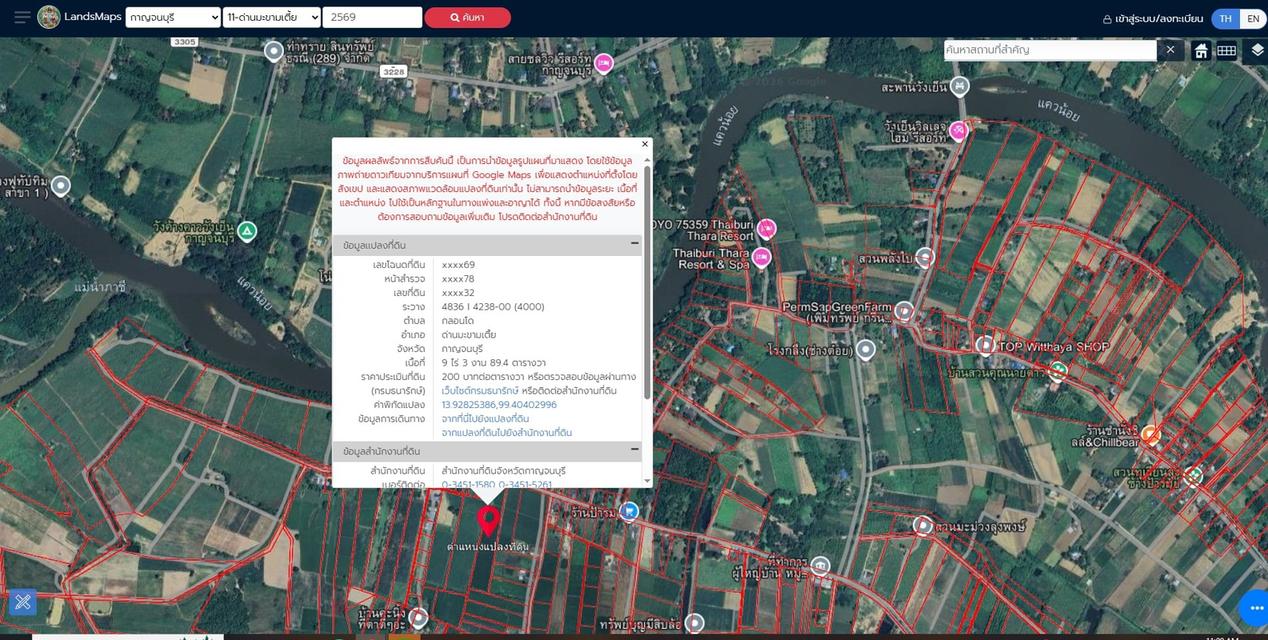This screenshot has width=1268, height=640.
Task: Click the red ค้นหา search button
Action: point(467,17)
